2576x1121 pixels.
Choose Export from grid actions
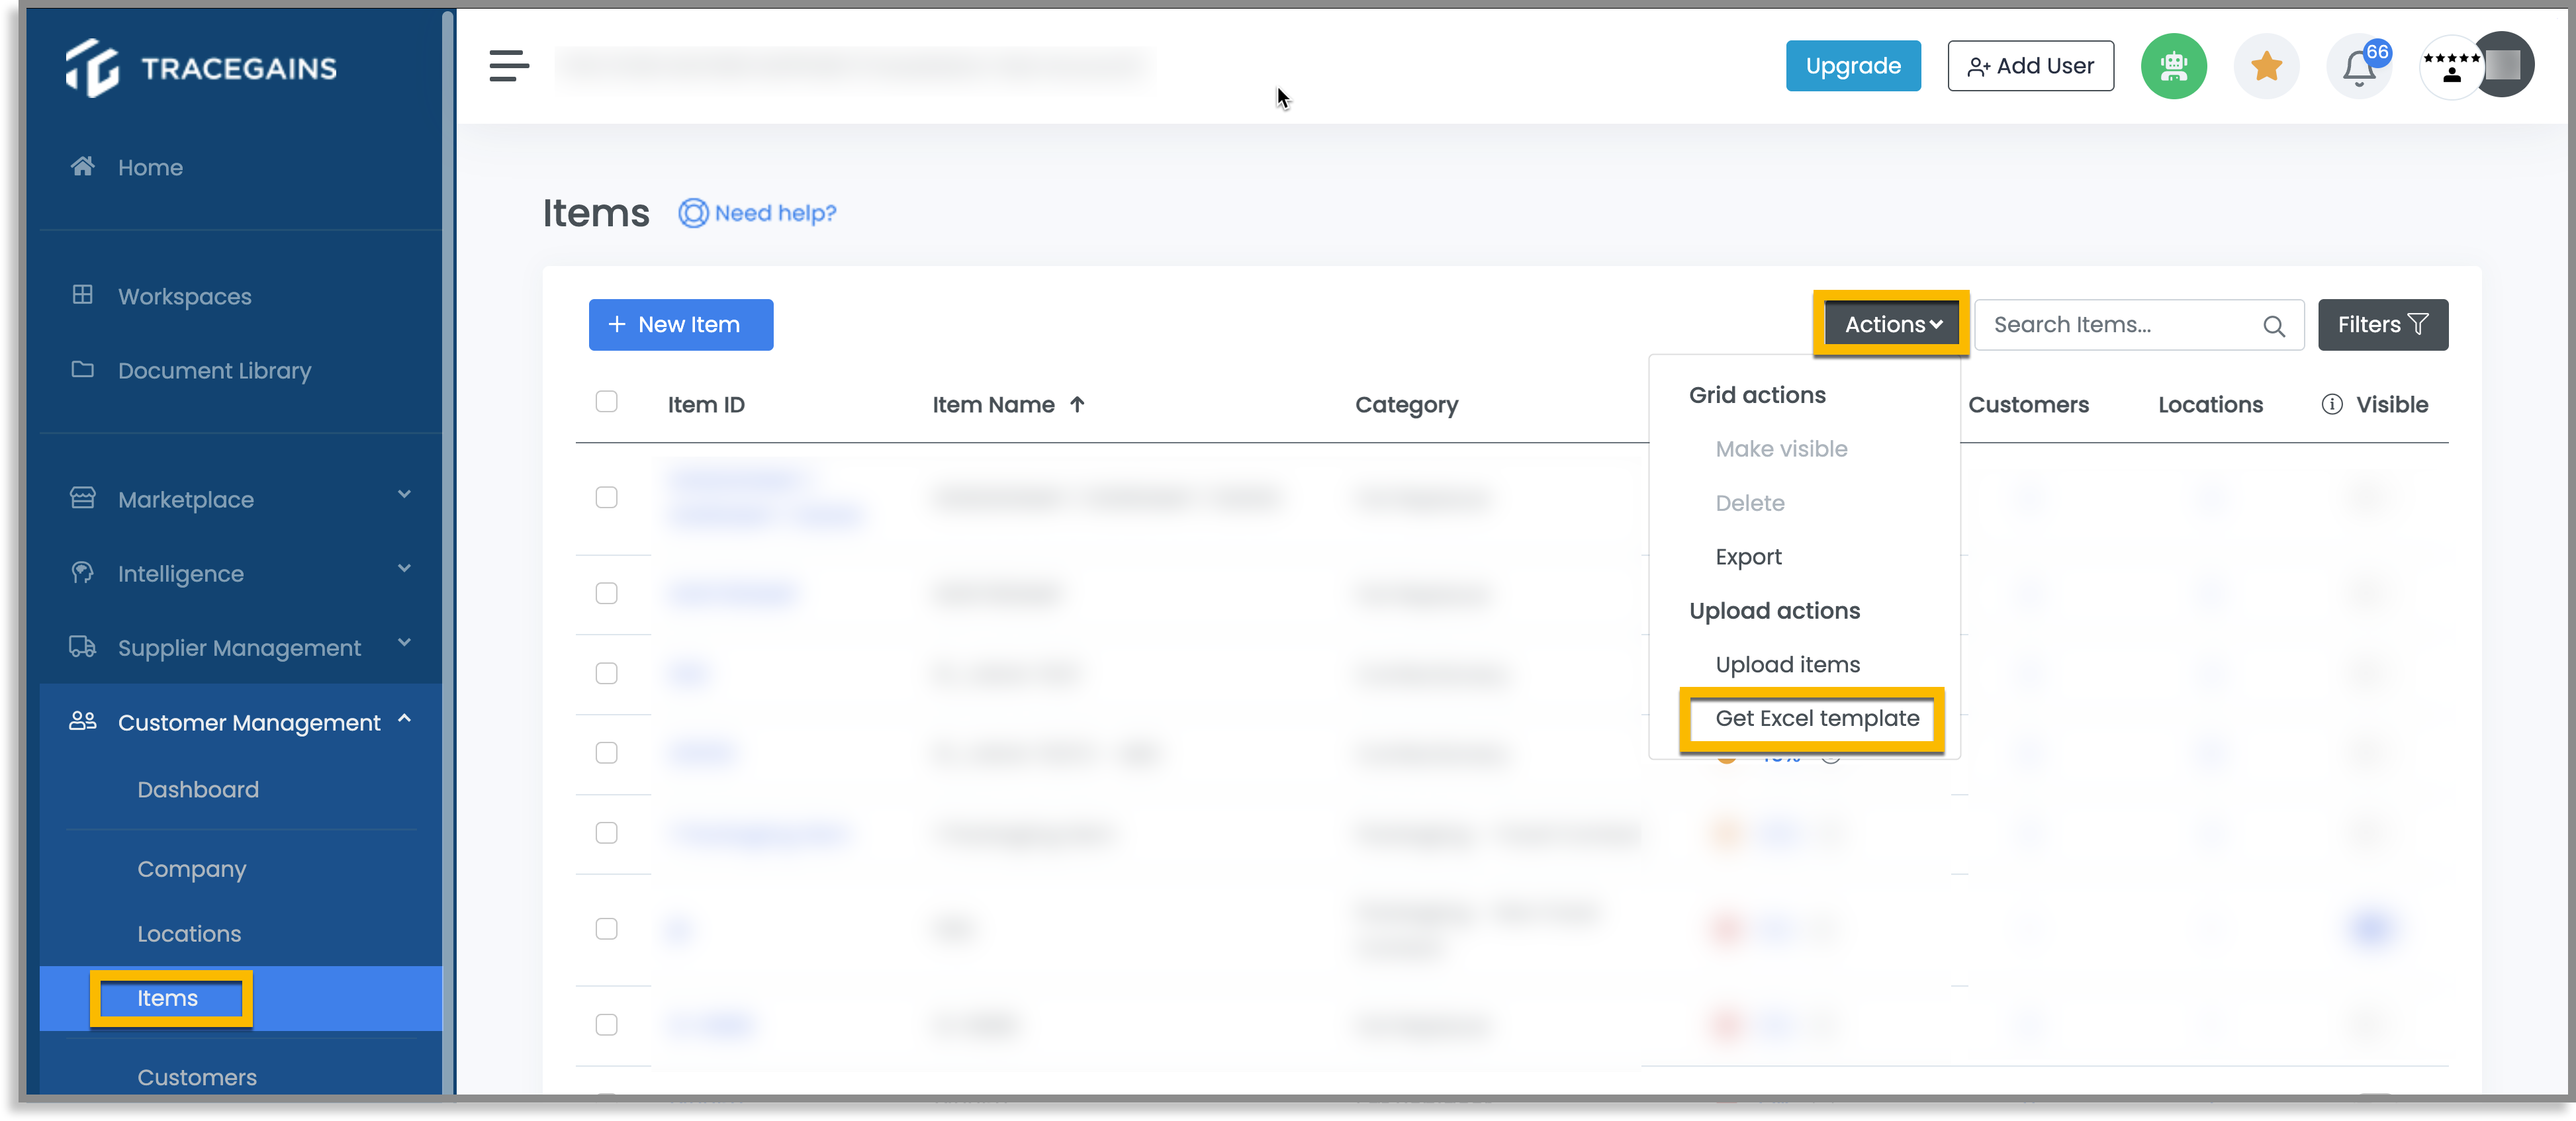1748,557
